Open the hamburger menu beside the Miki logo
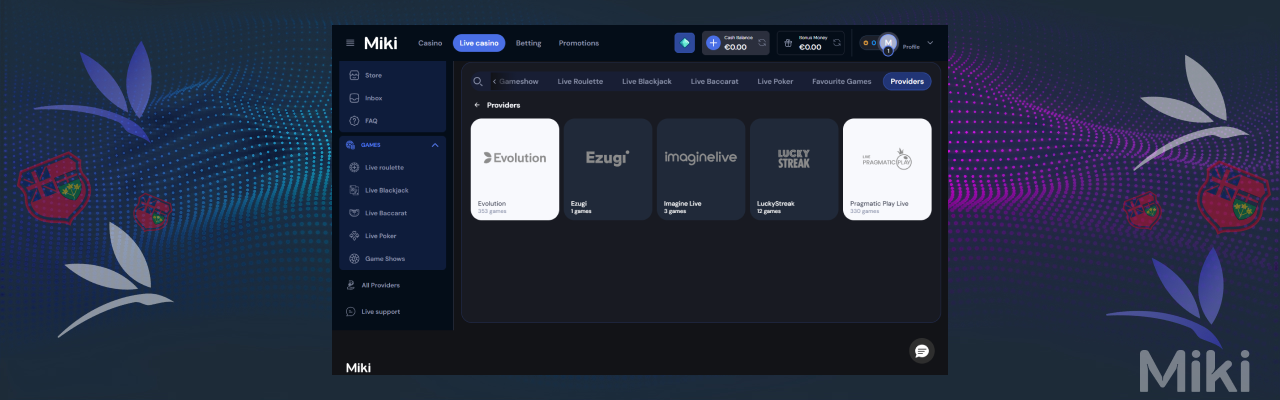This screenshot has height=400, width=1280. 350,43
